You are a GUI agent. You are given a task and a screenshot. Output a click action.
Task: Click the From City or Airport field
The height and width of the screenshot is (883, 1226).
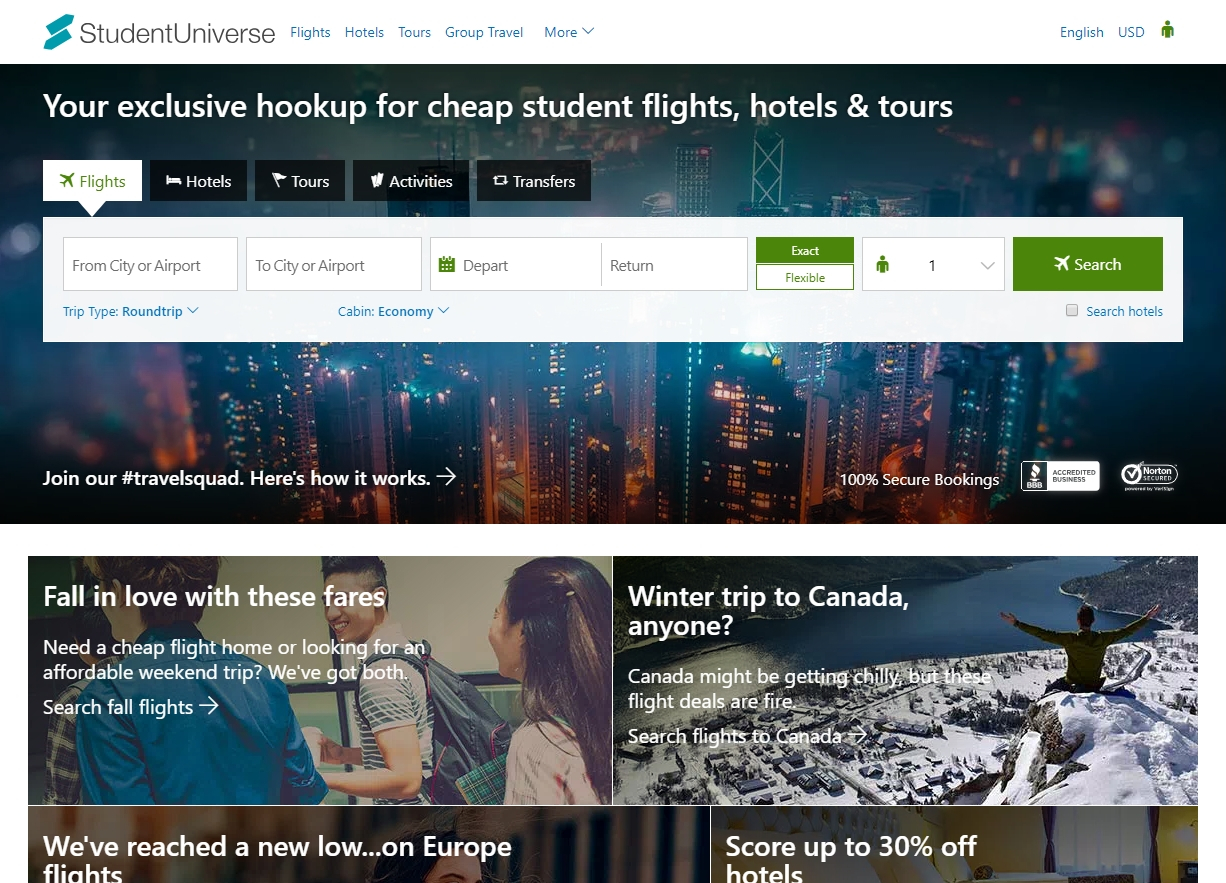(150, 264)
